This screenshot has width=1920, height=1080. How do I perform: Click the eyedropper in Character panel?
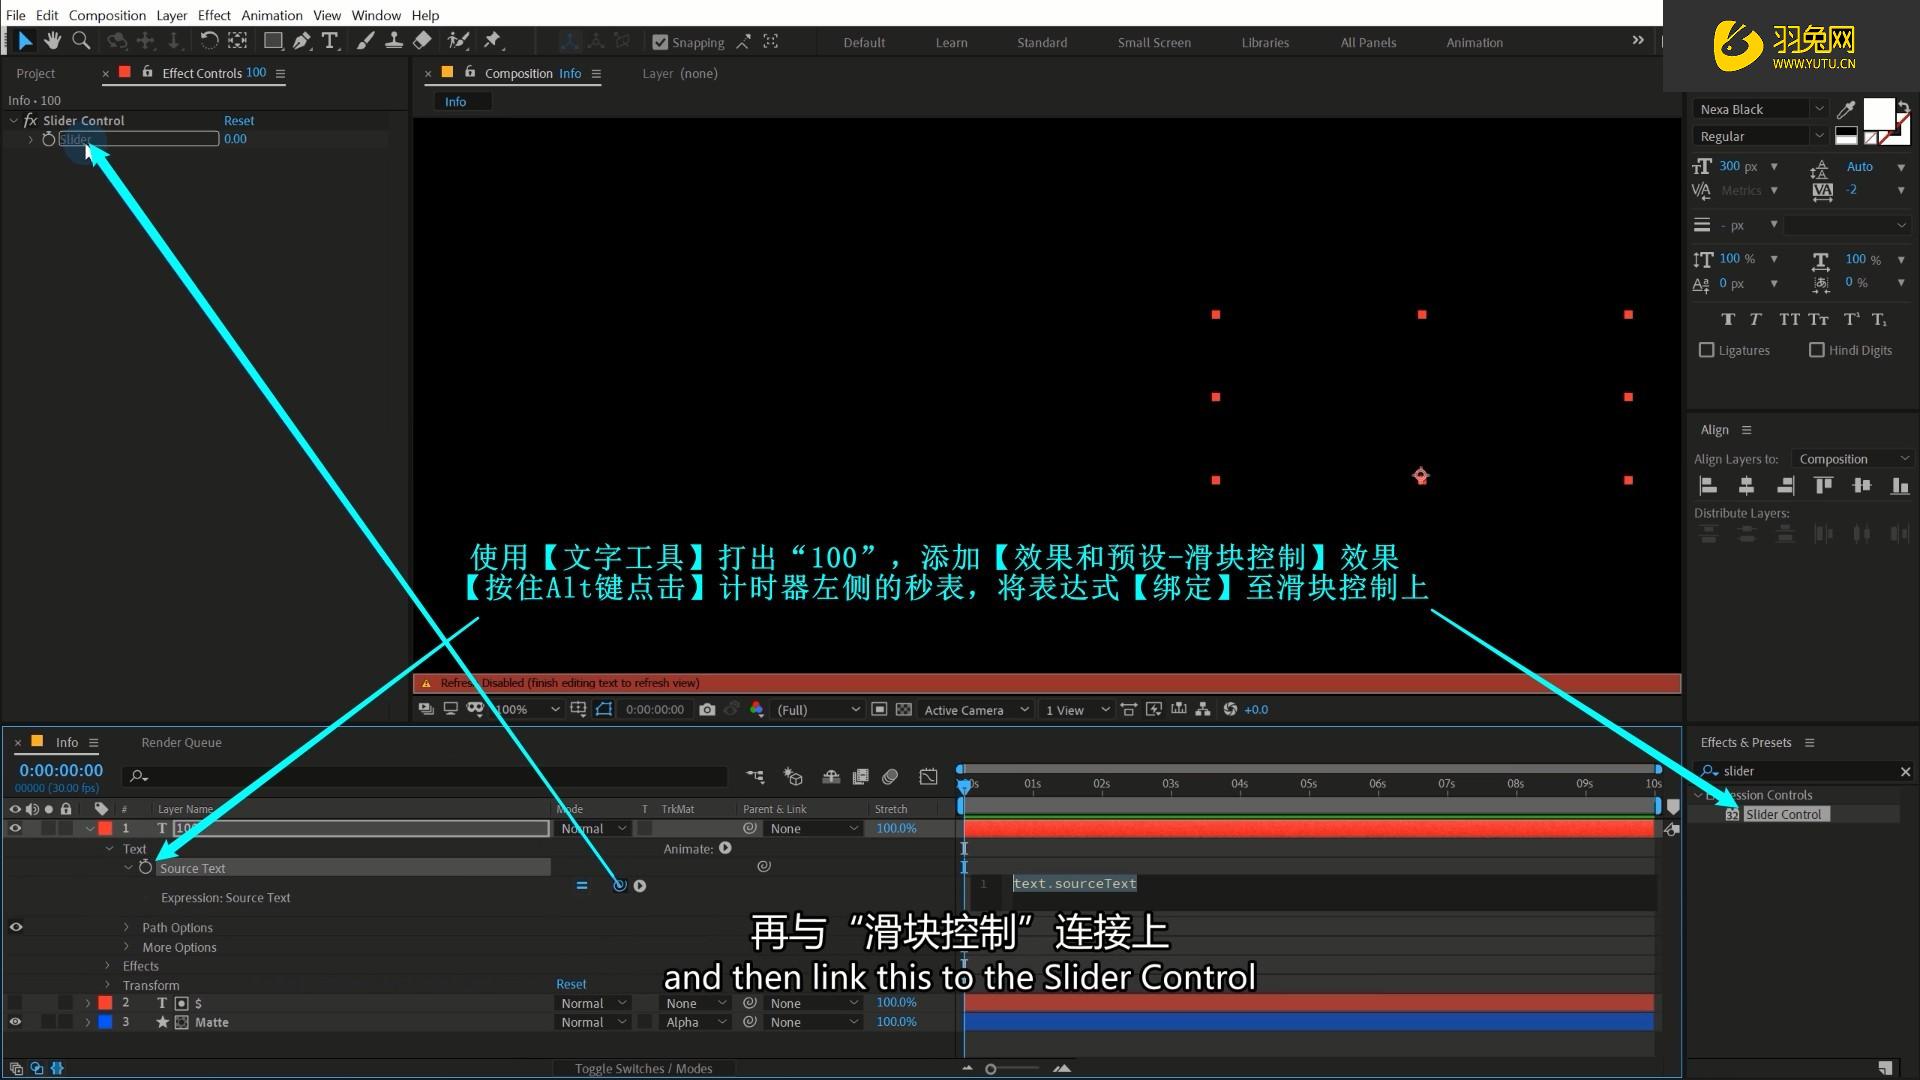click(1846, 109)
